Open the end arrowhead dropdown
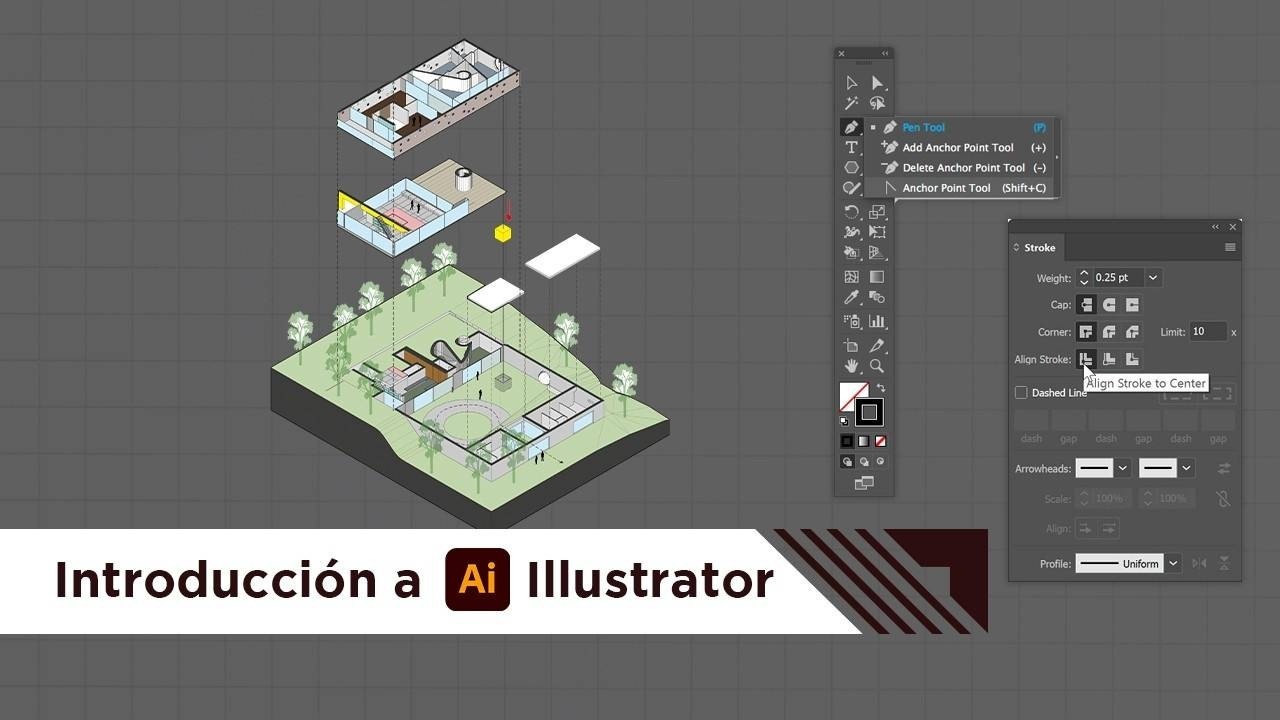This screenshot has height=720, width=1280. pyautogui.click(x=1186, y=468)
